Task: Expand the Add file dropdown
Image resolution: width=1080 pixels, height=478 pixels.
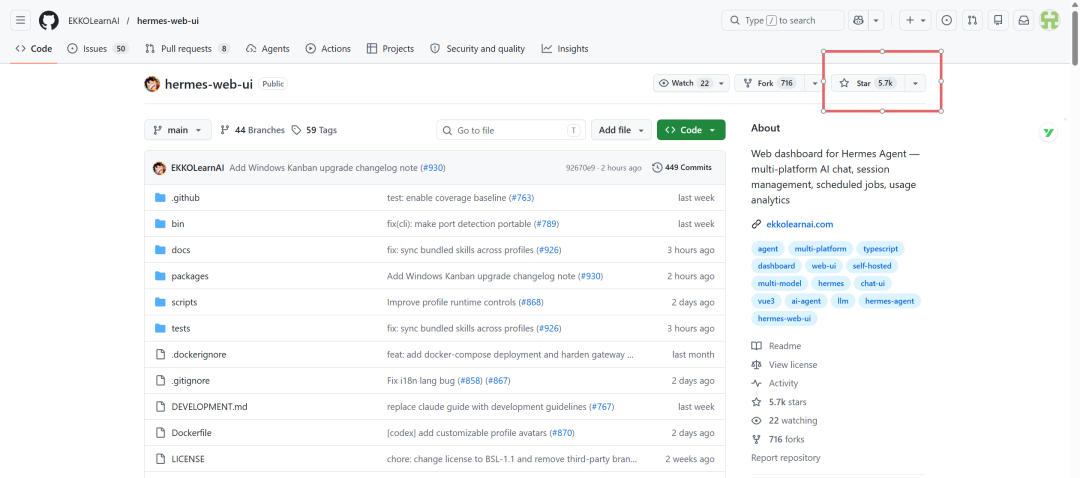Action: pos(621,130)
